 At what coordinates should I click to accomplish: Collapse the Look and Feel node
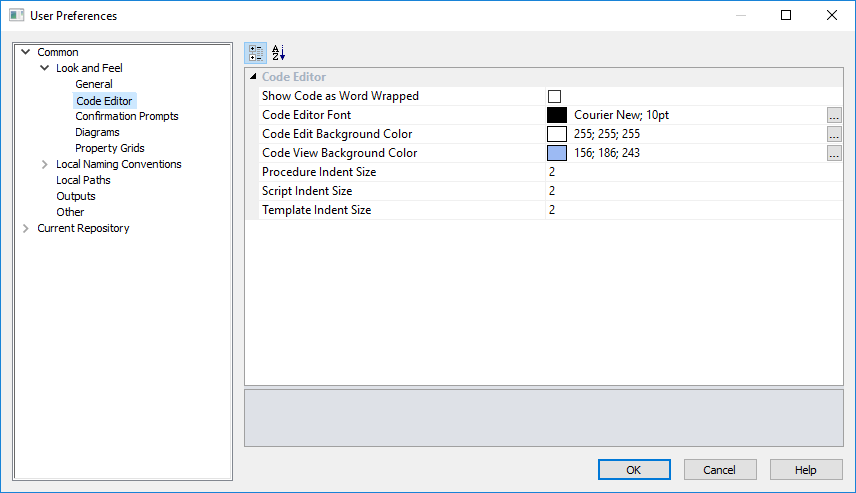(x=45, y=68)
